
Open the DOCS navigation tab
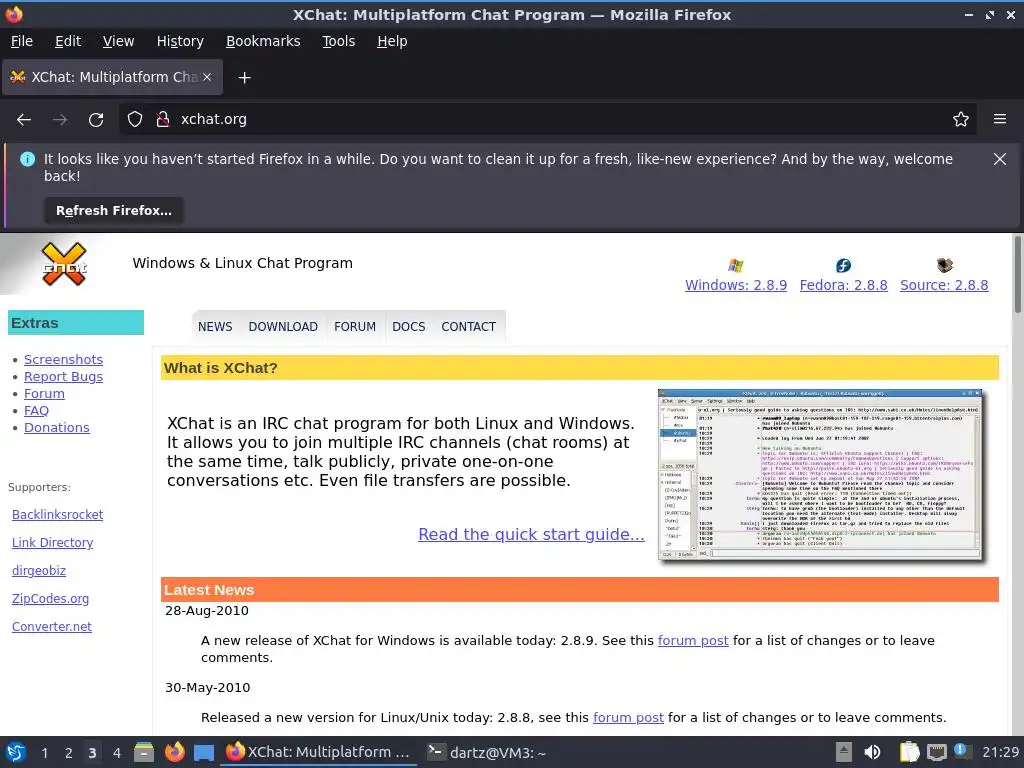coord(409,327)
